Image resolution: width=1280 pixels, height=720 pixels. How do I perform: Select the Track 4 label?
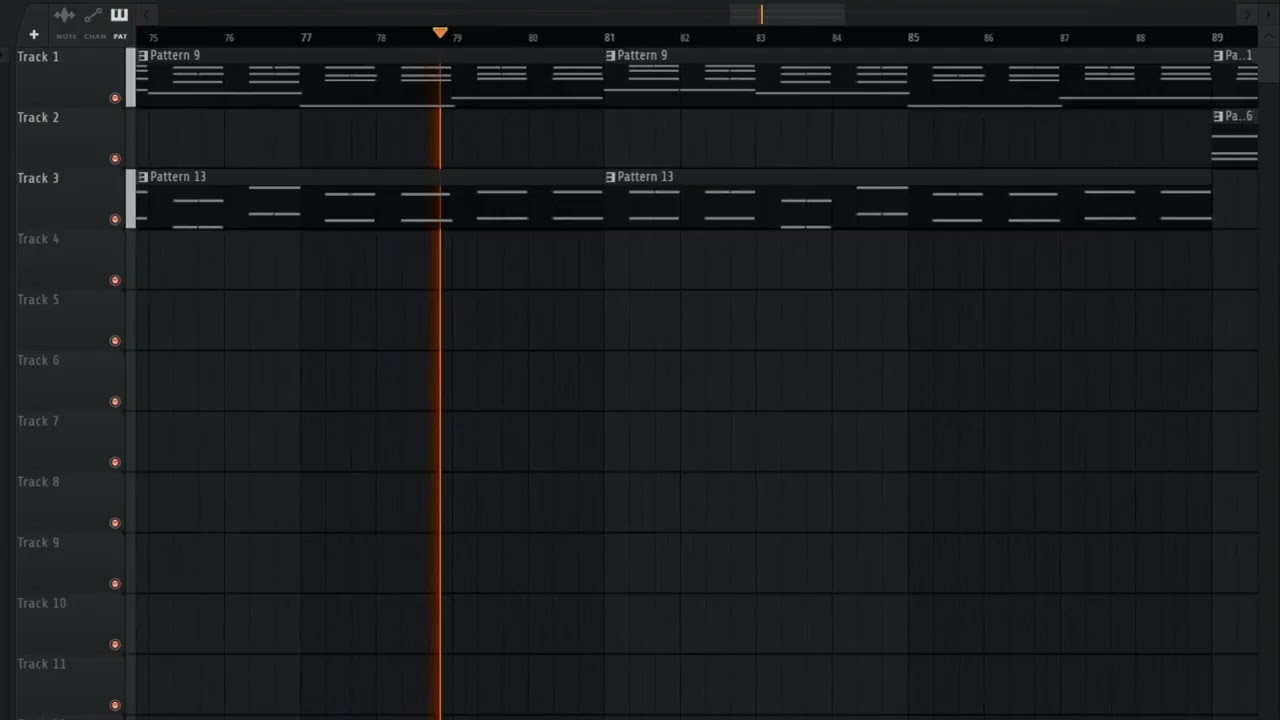point(38,239)
